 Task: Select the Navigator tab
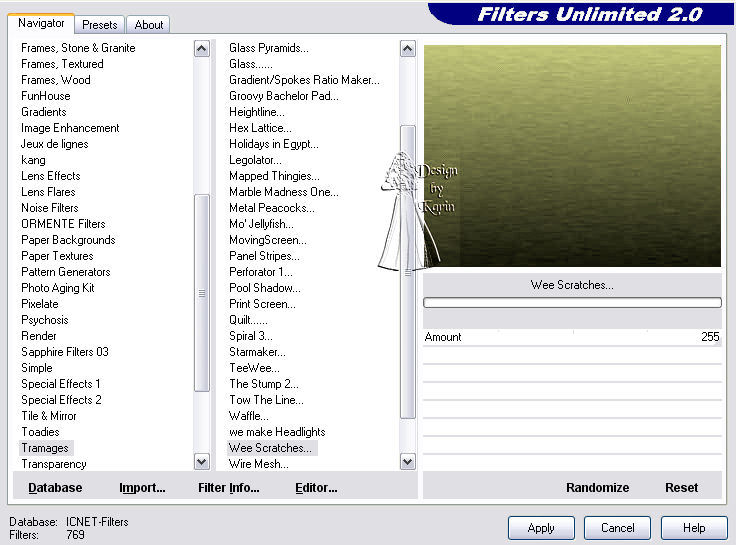pos(41,23)
